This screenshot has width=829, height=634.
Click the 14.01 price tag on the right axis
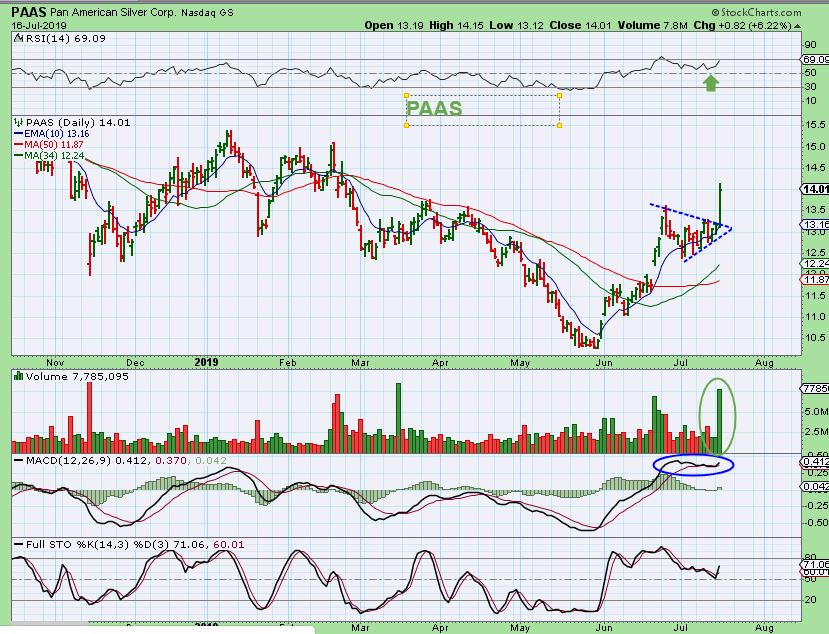815,189
